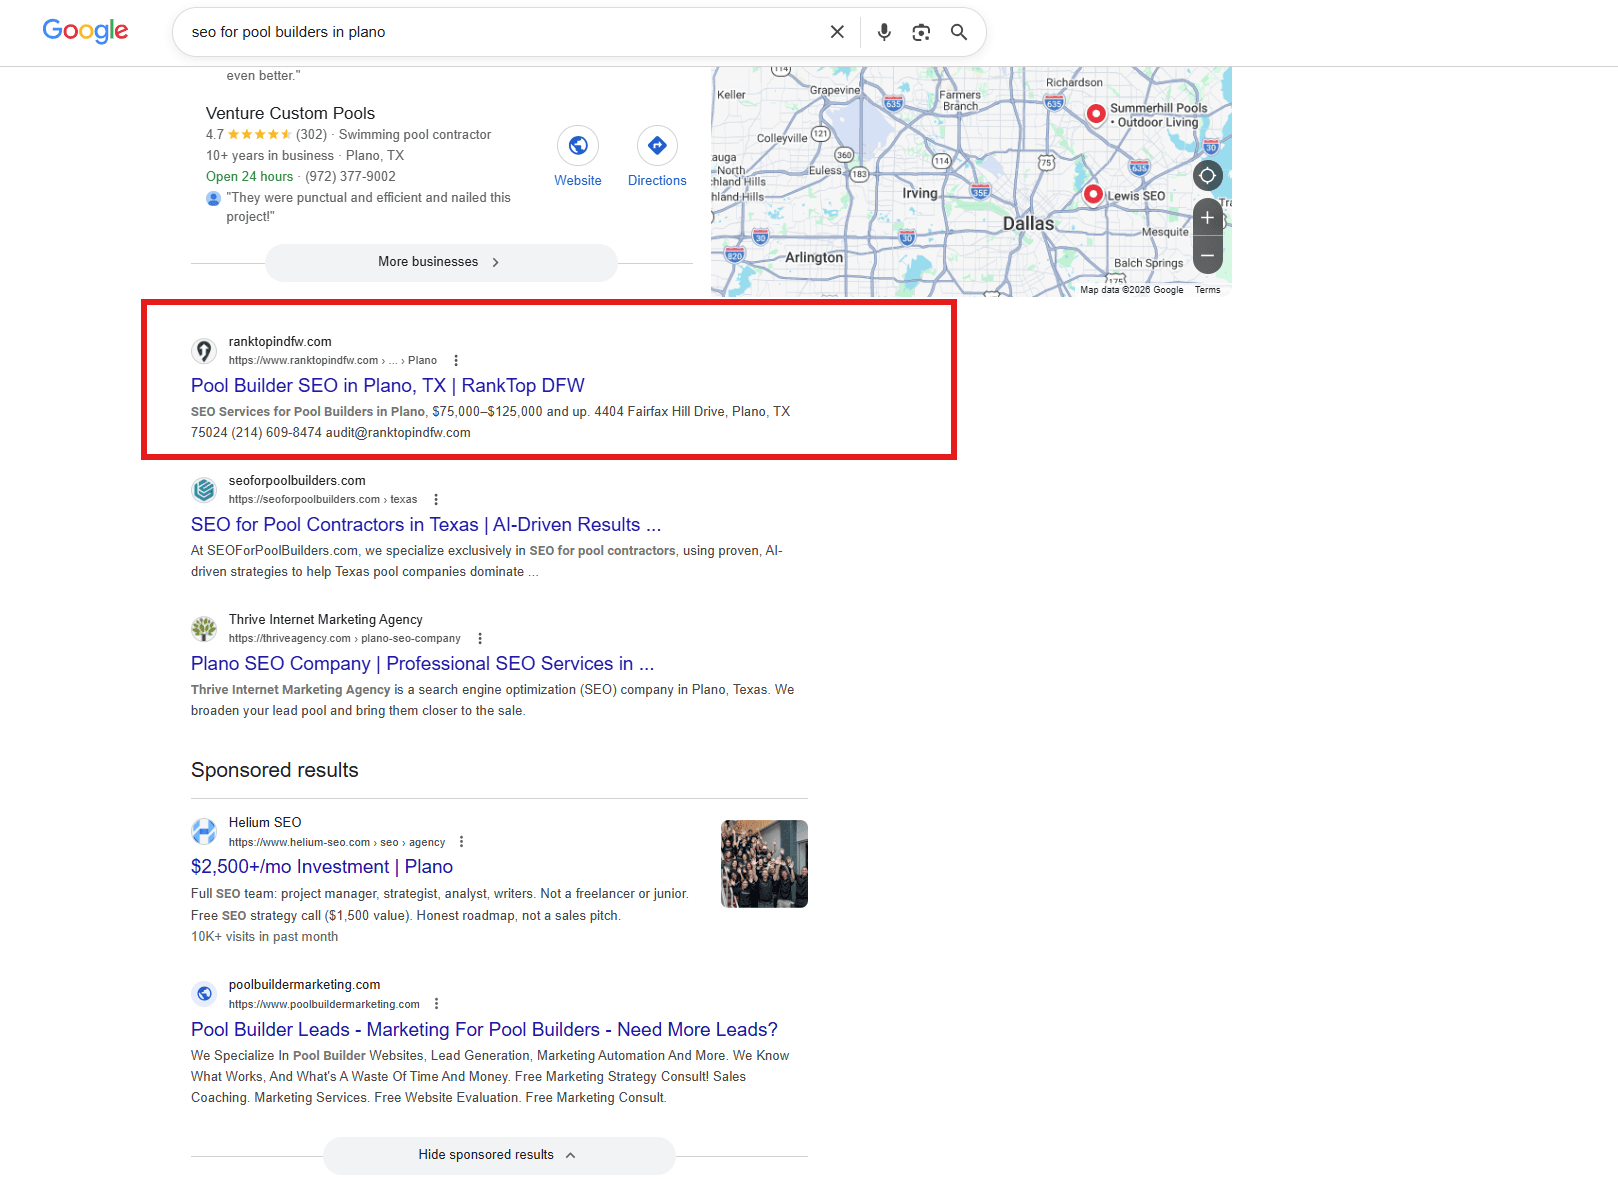Get Directions to Venture Custom Pools
This screenshot has width=1618, height=1179.
coord(657,146)
